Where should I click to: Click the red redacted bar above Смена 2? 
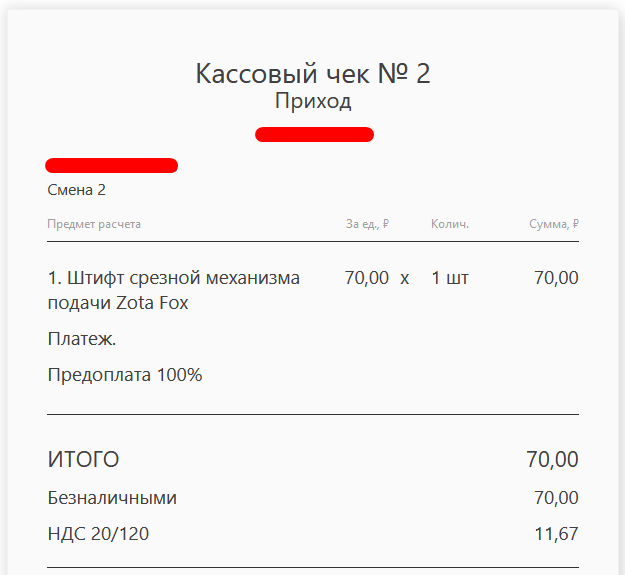point(111,165)
